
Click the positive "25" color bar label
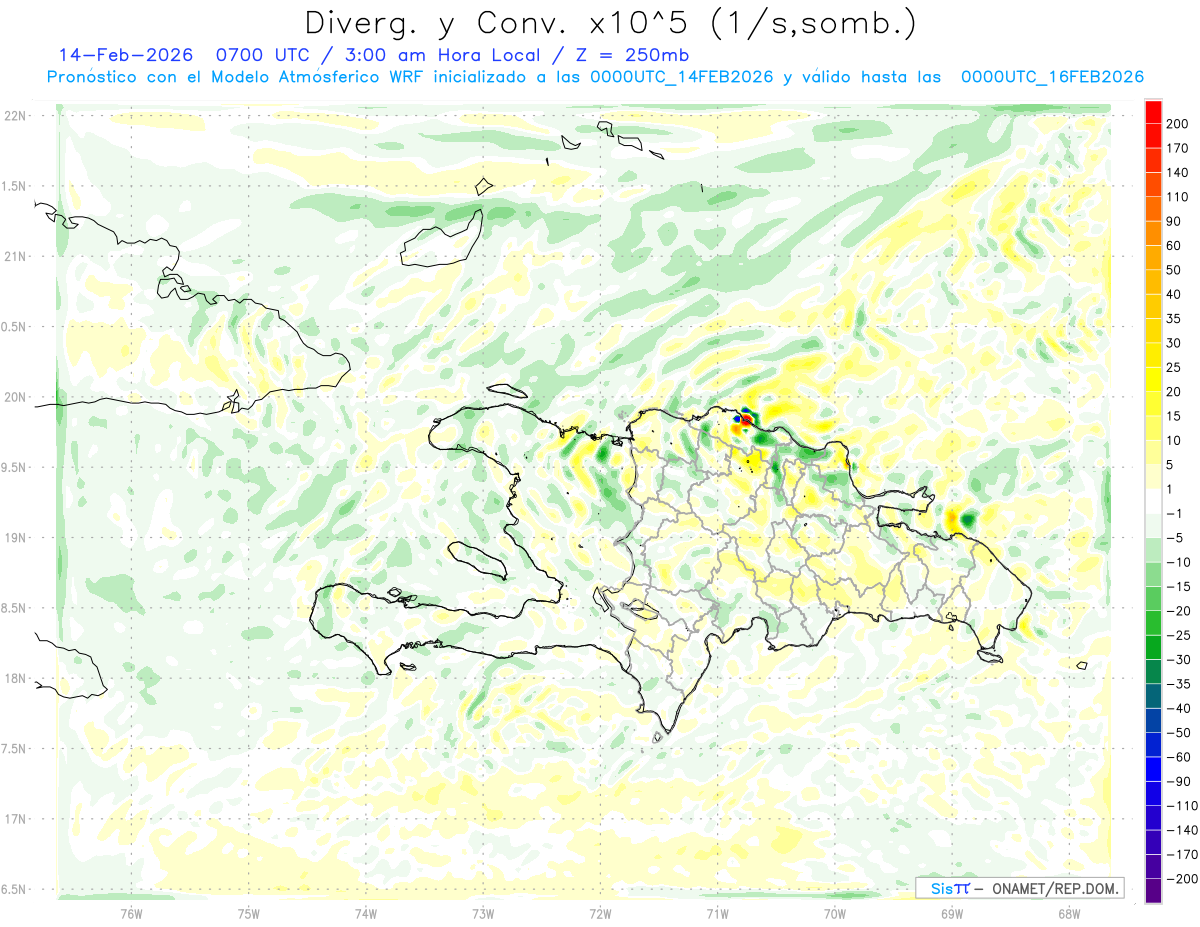click(x=1174, y=368)
